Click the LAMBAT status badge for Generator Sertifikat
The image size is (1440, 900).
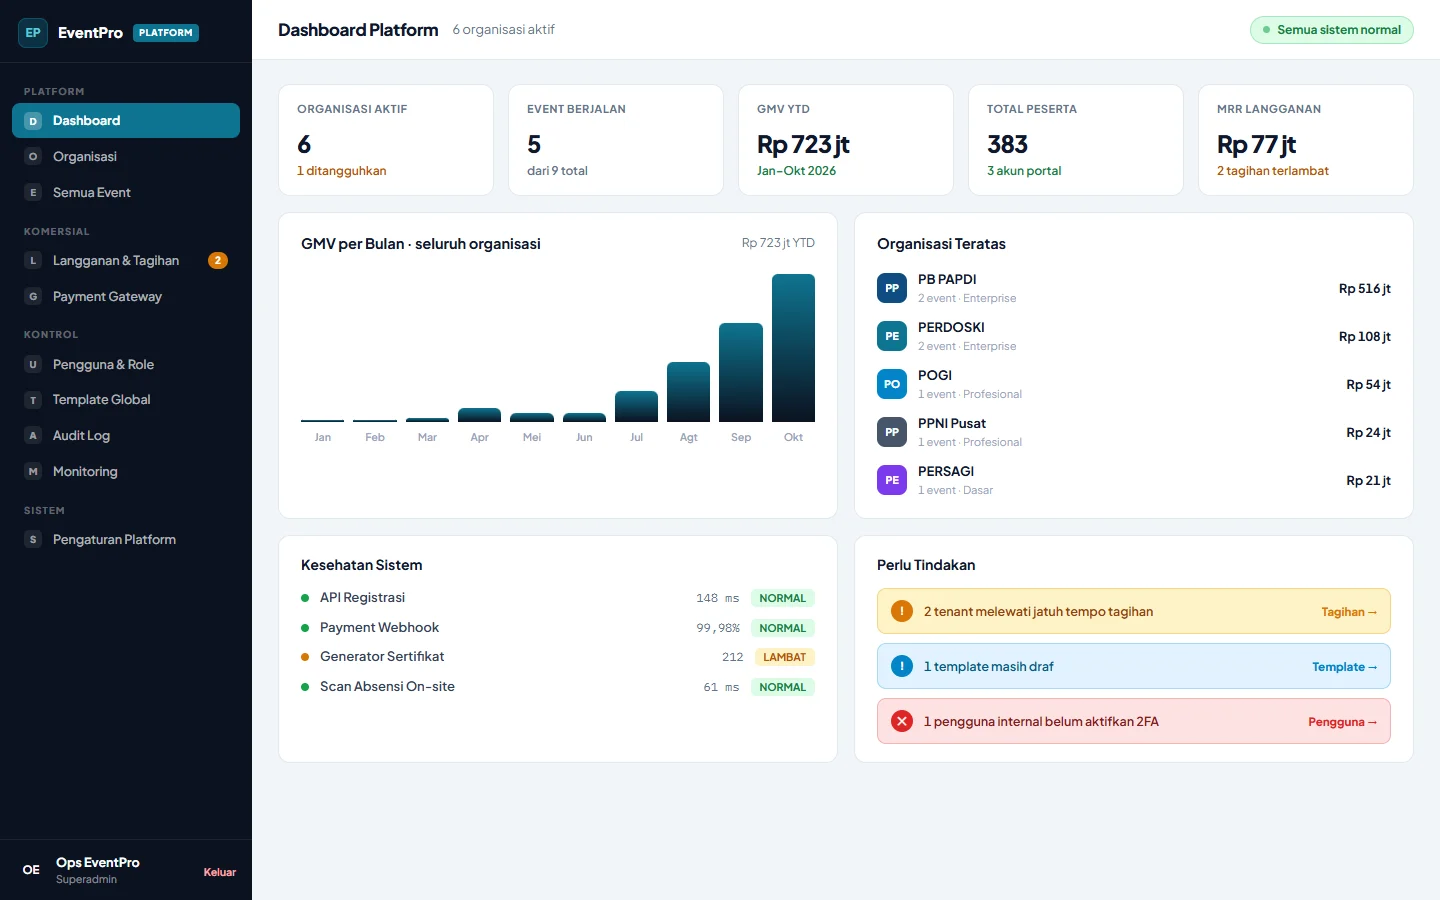(x=784, y=657)
